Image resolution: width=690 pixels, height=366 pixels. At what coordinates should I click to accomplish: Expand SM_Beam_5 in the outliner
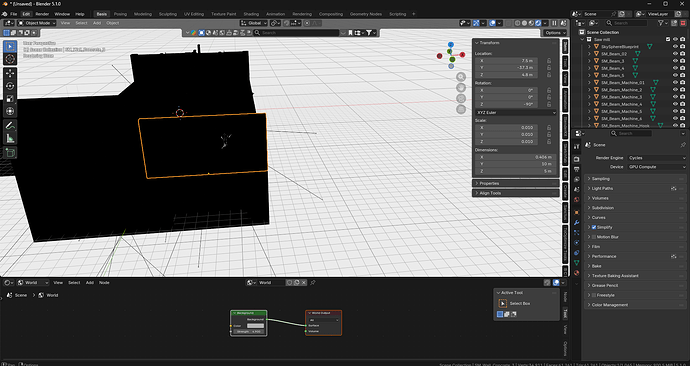590,75
